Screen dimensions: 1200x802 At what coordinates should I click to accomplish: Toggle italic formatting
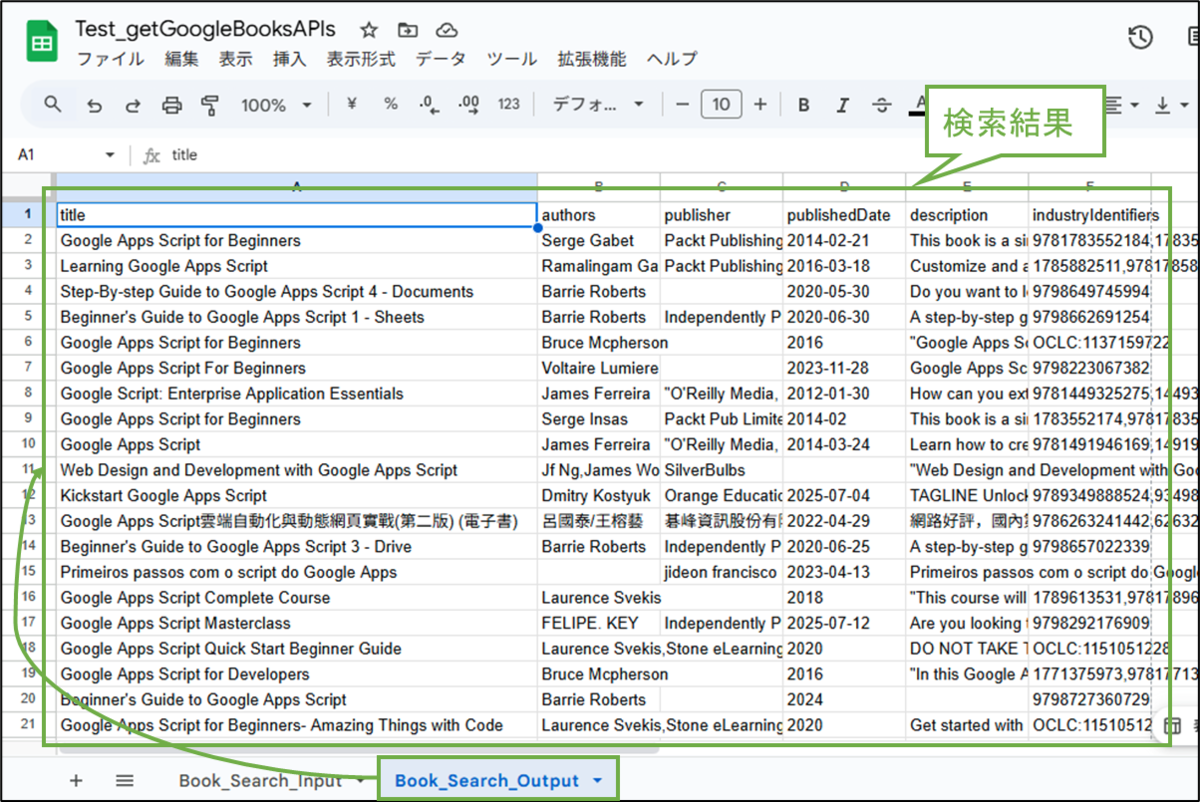[x=843, y=105]
